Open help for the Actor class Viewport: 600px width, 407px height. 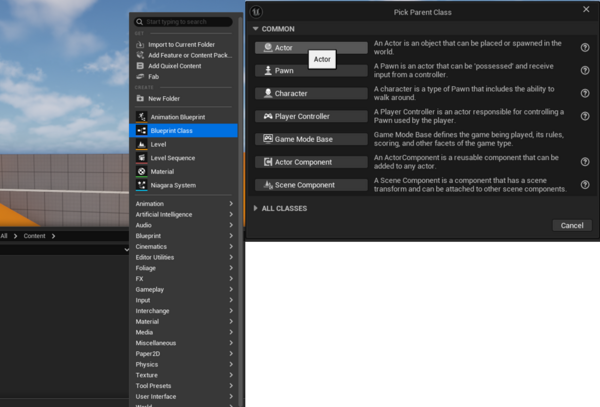pyautogui.click(x=585, y=47)
